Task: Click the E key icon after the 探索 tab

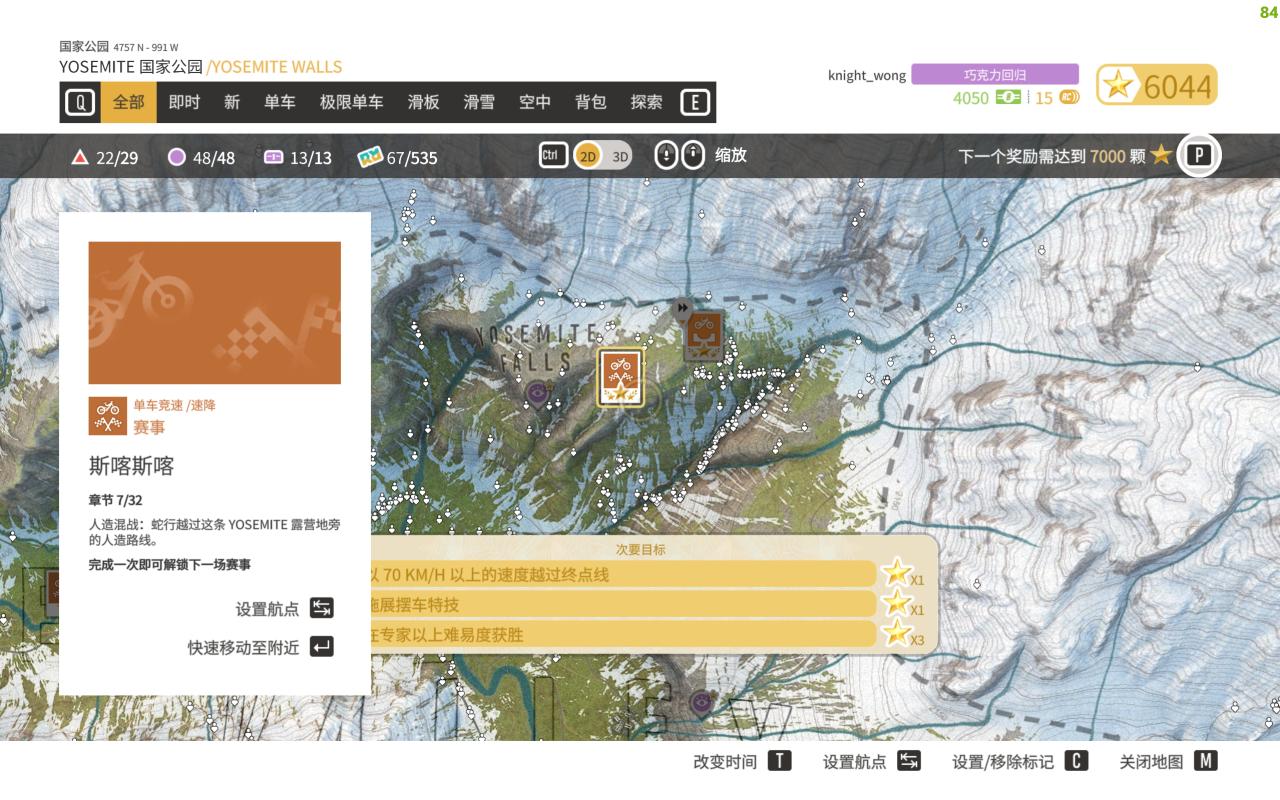Action: (695, 102)
